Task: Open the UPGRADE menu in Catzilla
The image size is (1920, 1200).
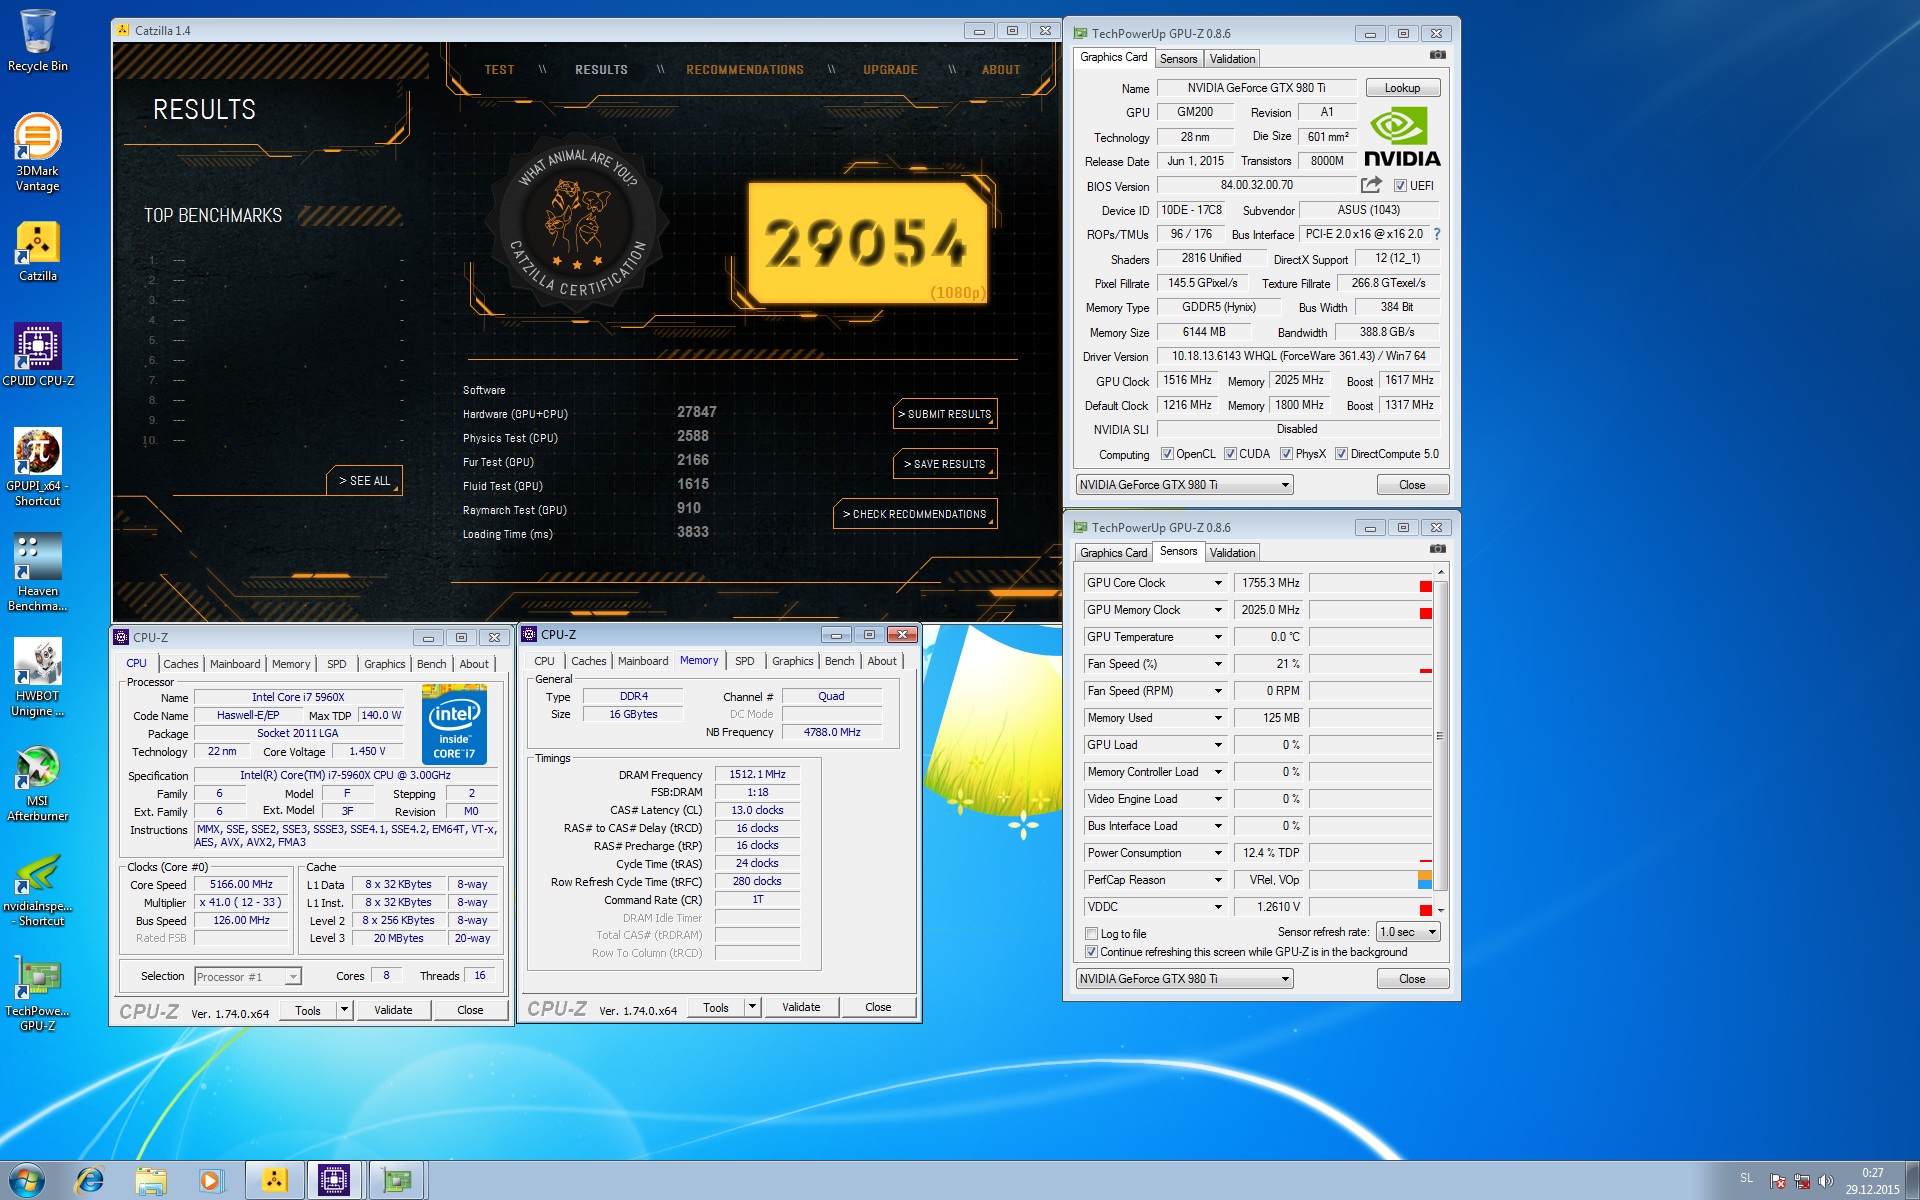Action: [x=890, y=70]
